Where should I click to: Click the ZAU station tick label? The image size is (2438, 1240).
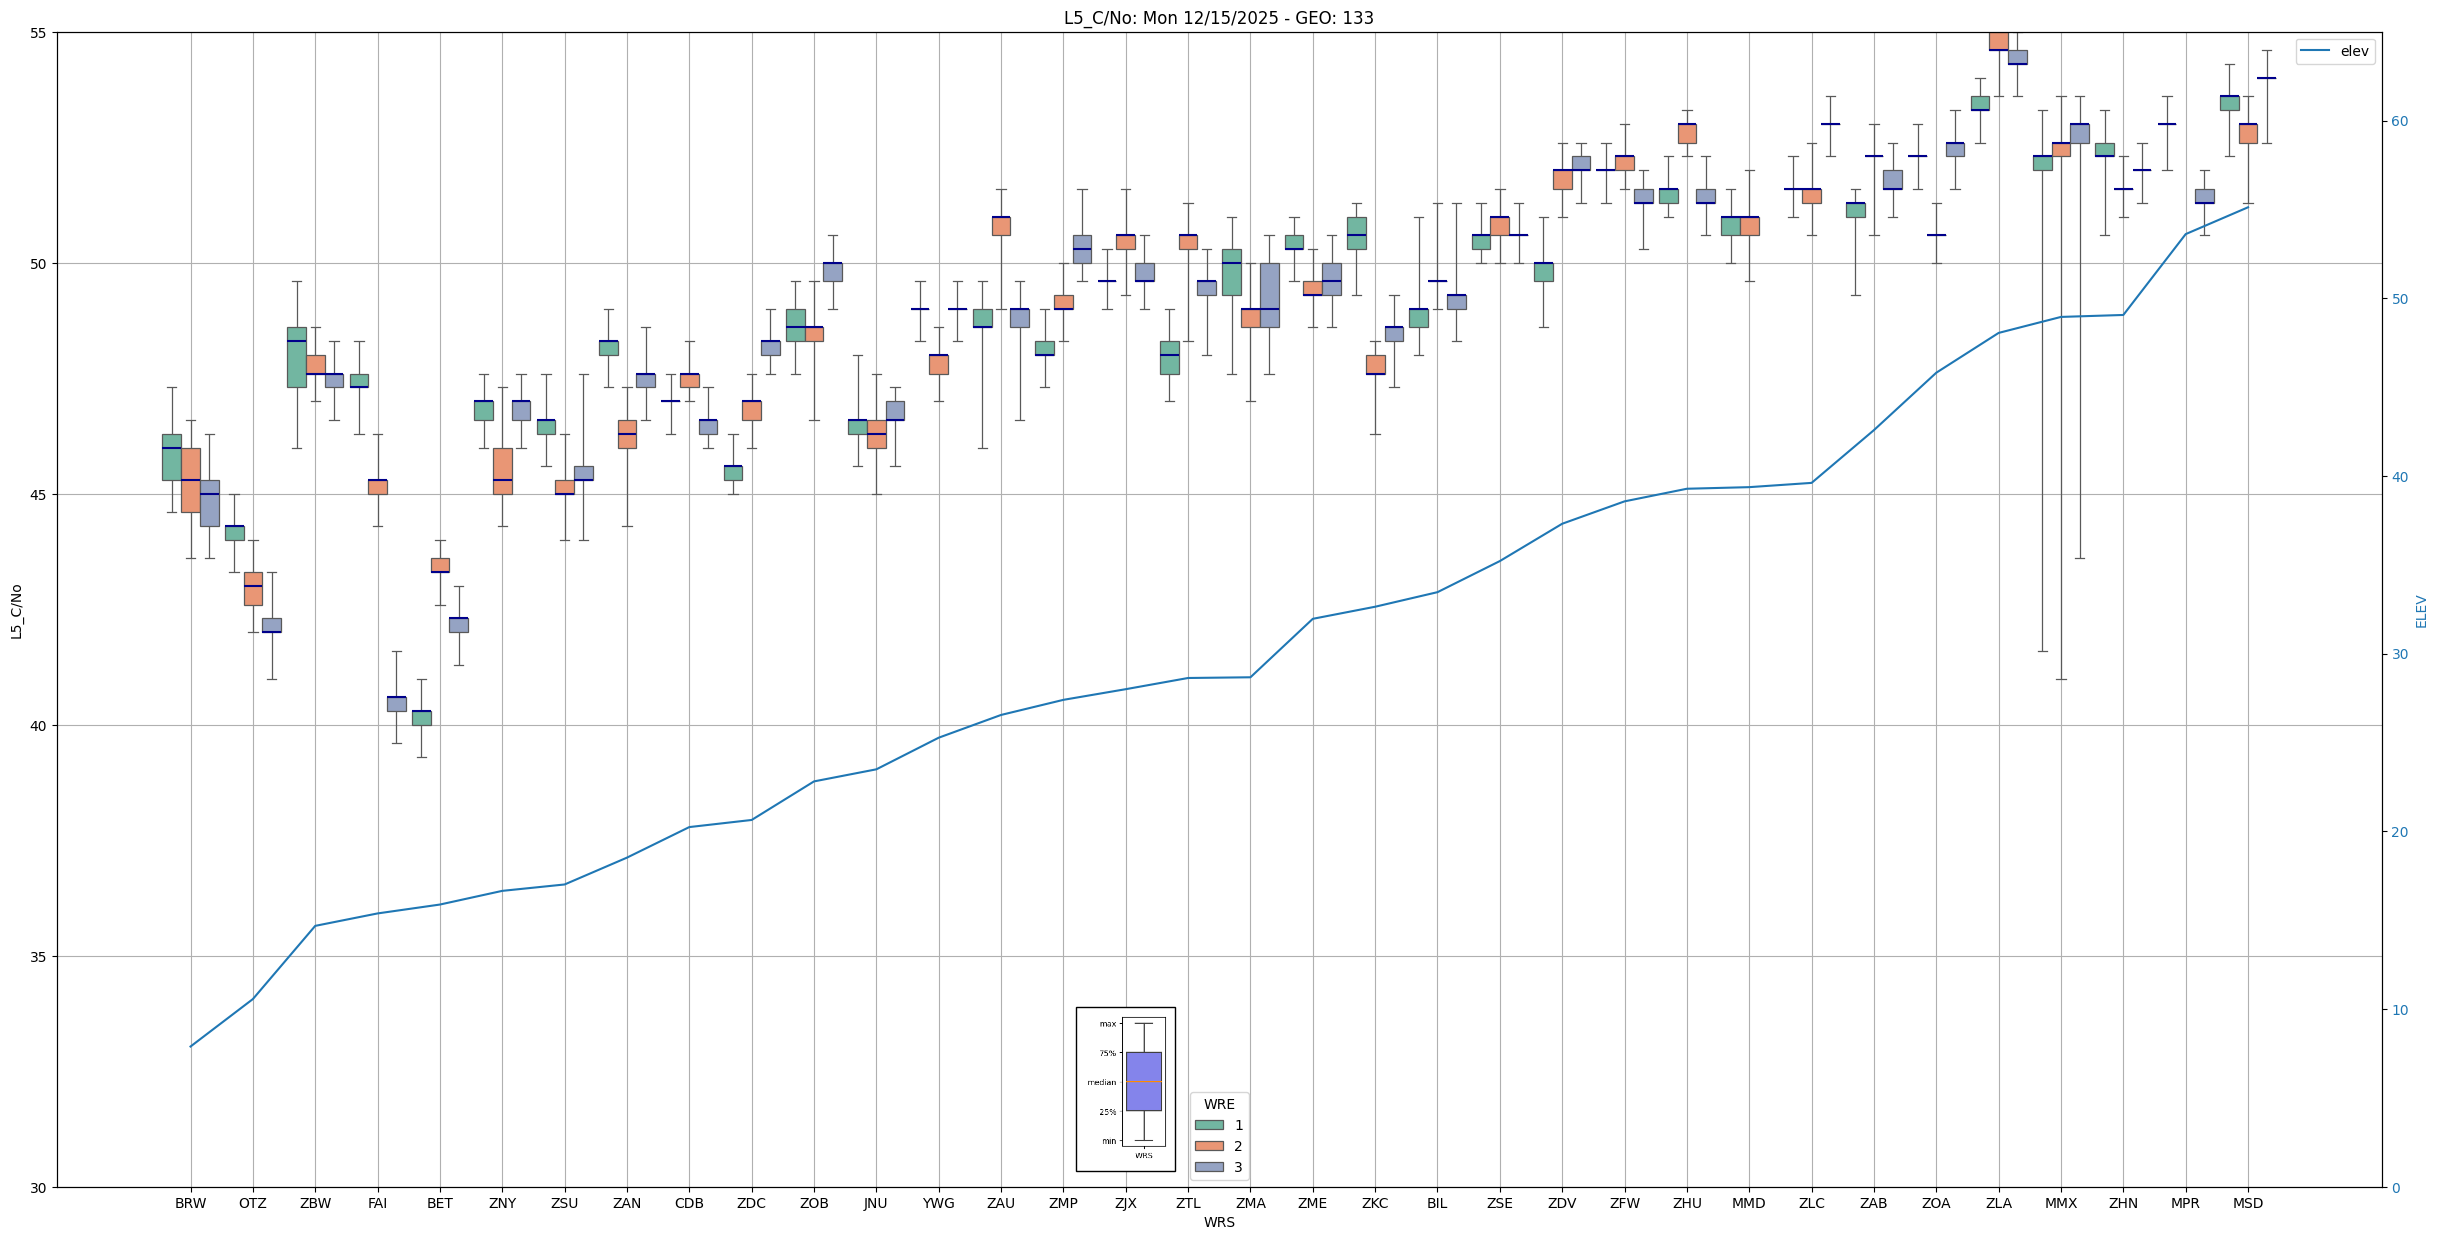pos(1000,1203)
